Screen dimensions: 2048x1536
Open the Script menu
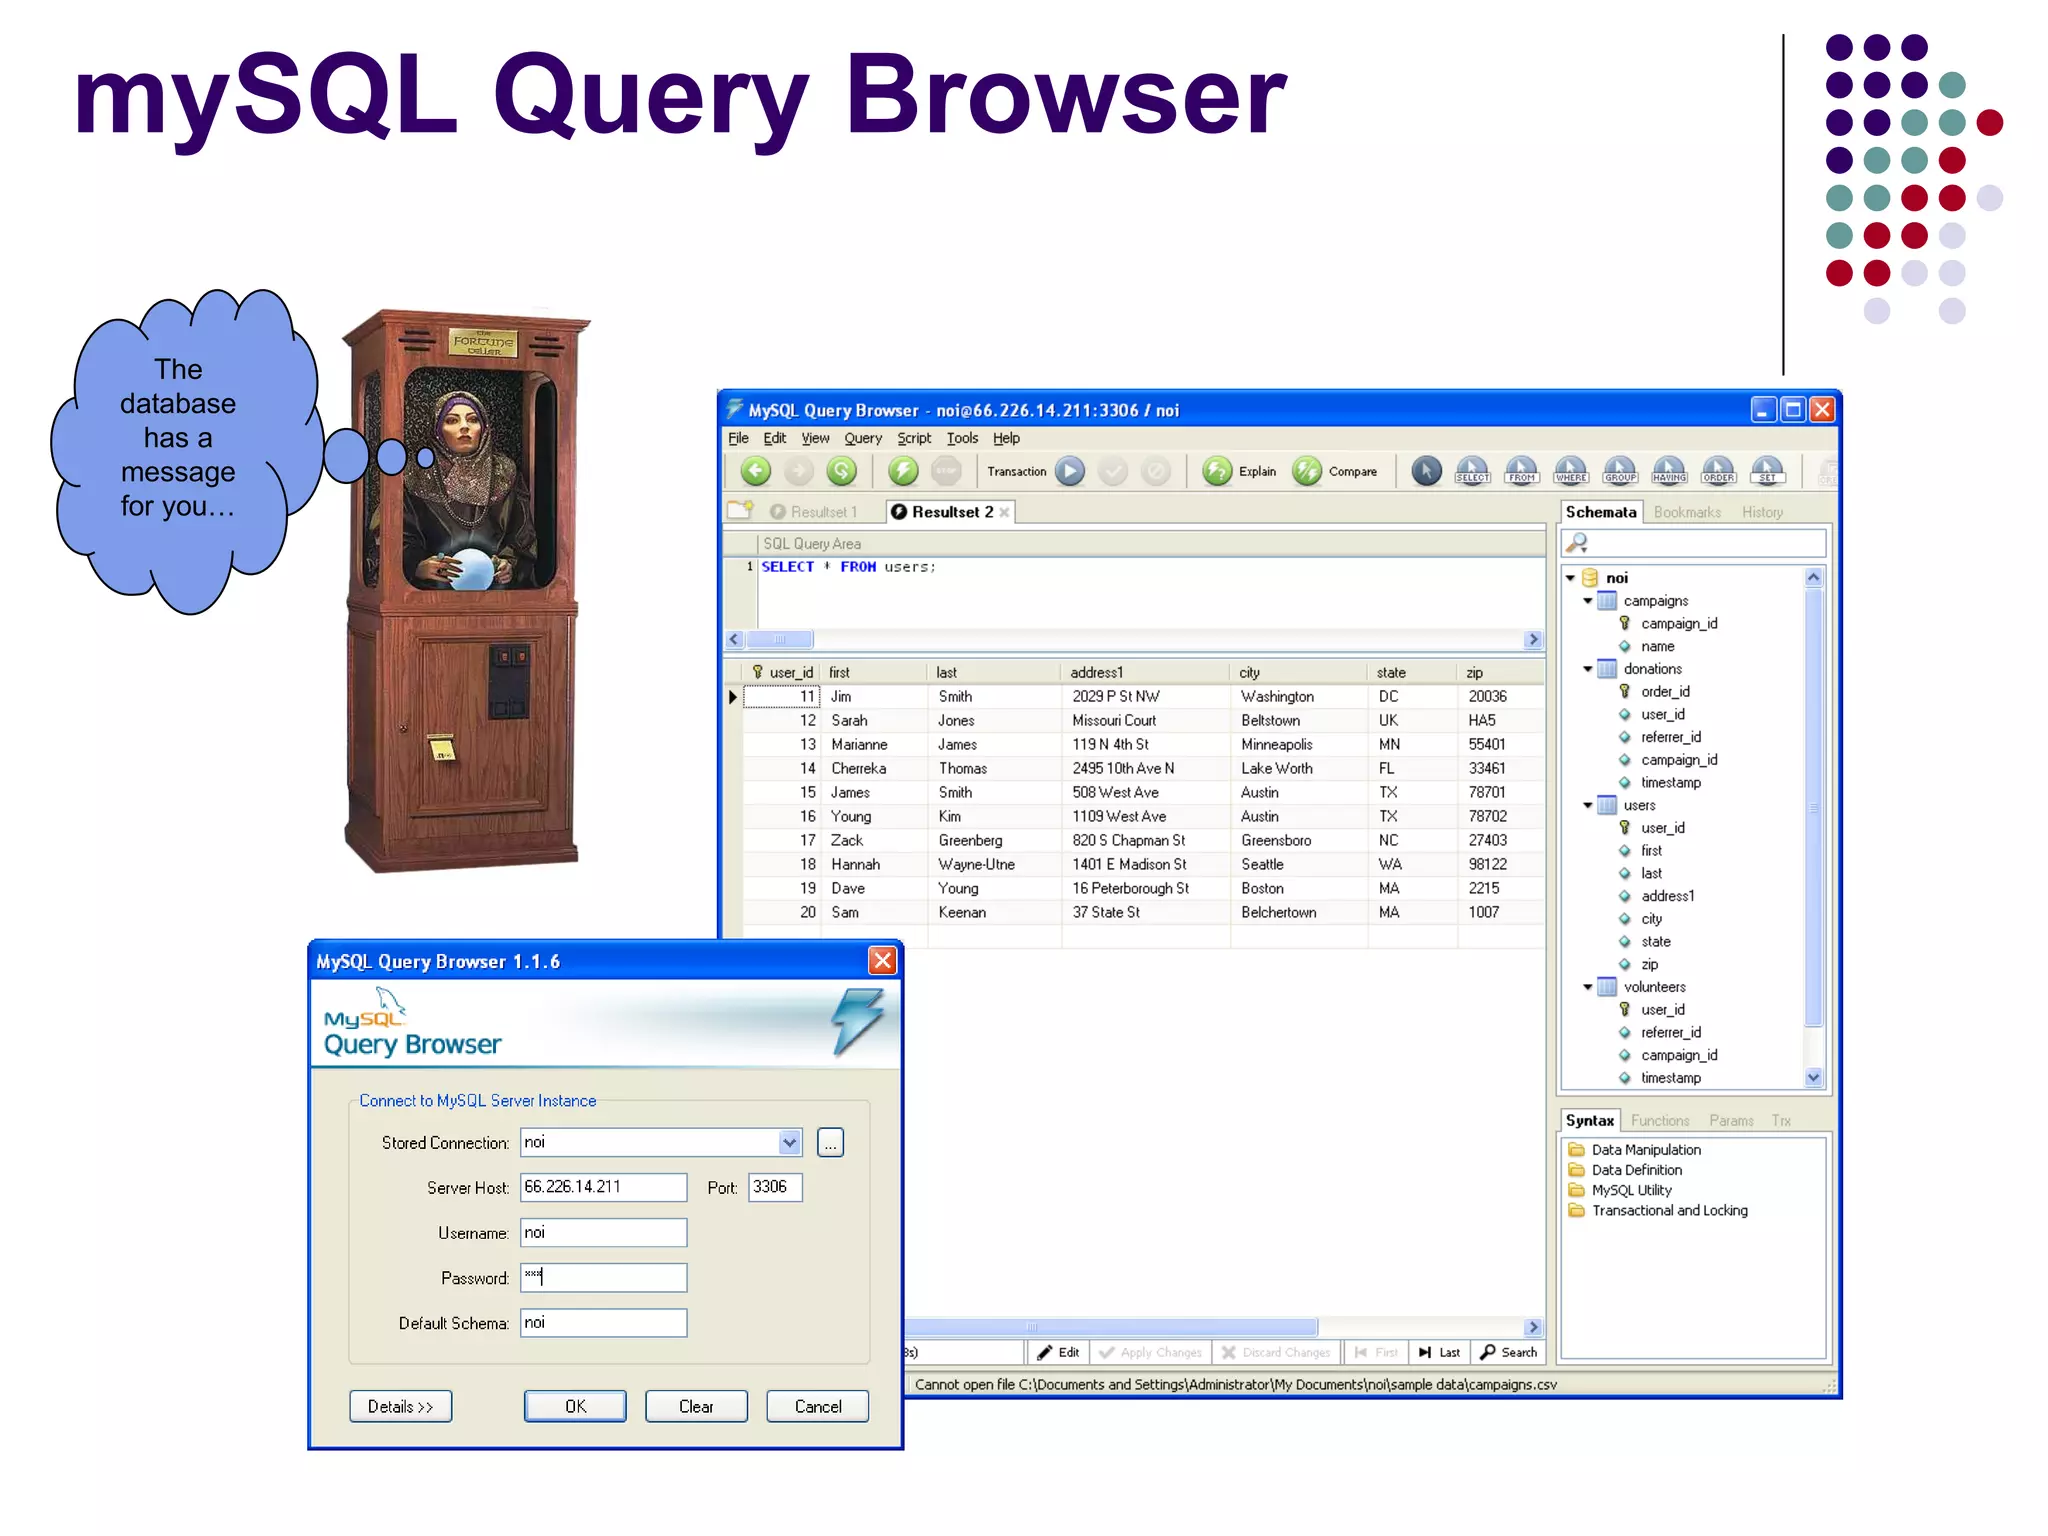pos(913,438)
